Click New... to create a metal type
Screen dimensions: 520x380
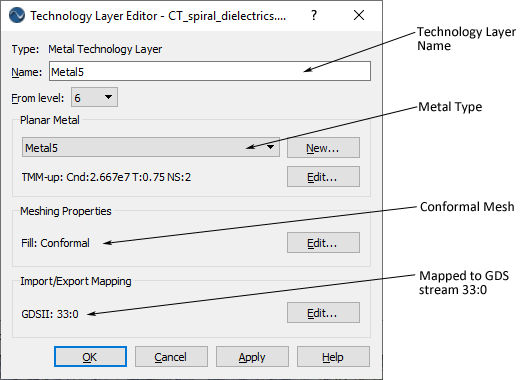[x=323, y=148]
